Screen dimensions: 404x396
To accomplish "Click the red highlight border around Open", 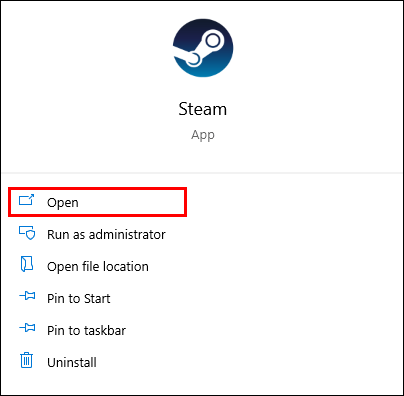I will pyautogui.click(x=97, y=189).
